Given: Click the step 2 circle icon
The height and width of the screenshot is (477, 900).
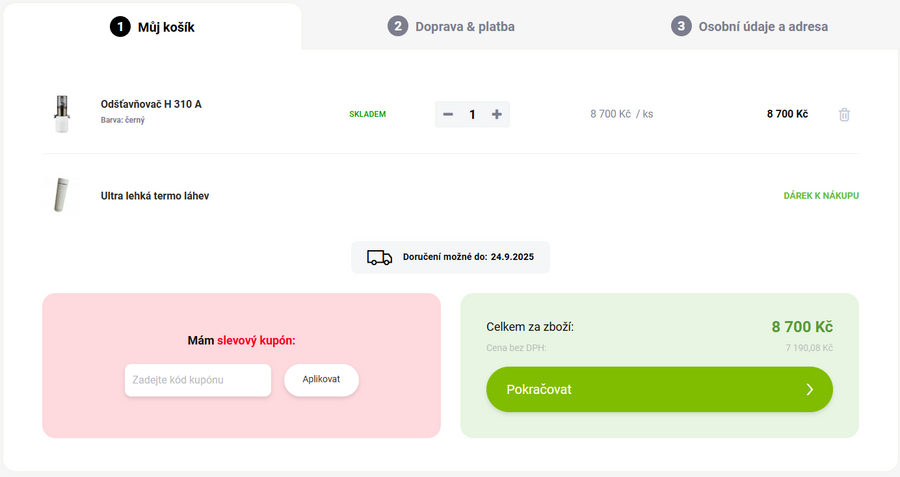Looking at the screenshot, I should 398,26.
